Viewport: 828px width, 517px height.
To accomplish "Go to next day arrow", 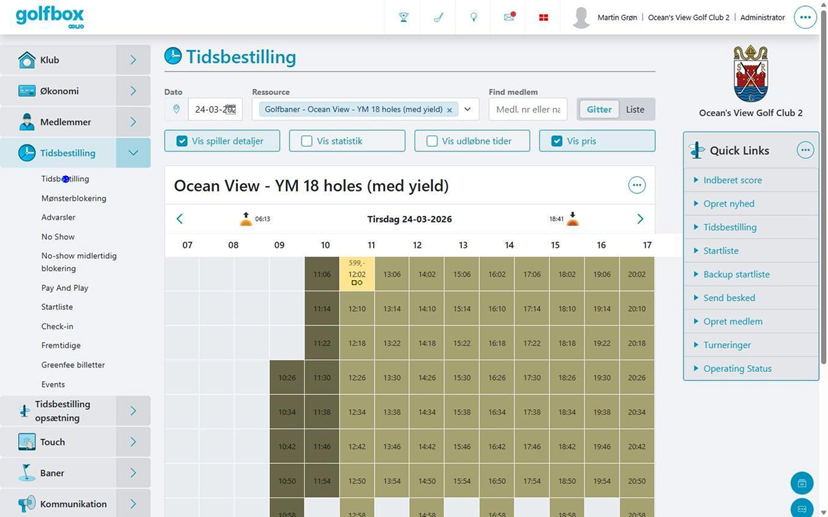I will click(640, 219).
